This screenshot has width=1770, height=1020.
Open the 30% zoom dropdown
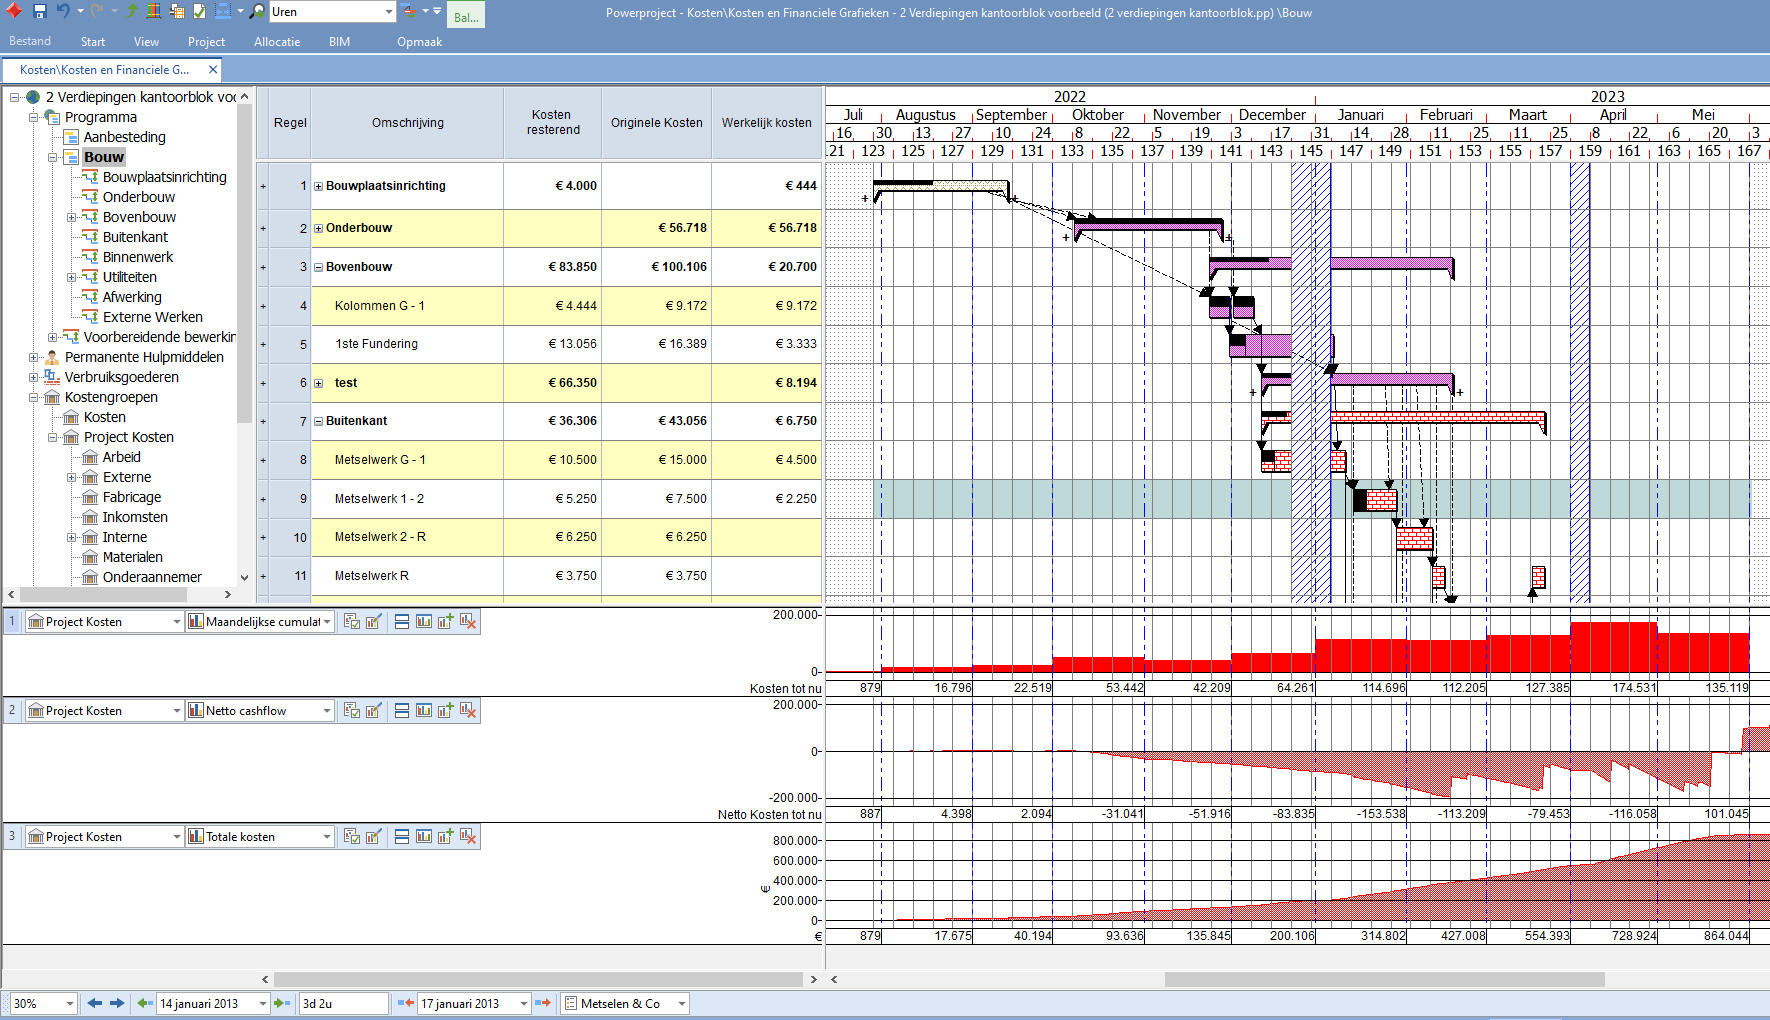[x=69, y=1003]
